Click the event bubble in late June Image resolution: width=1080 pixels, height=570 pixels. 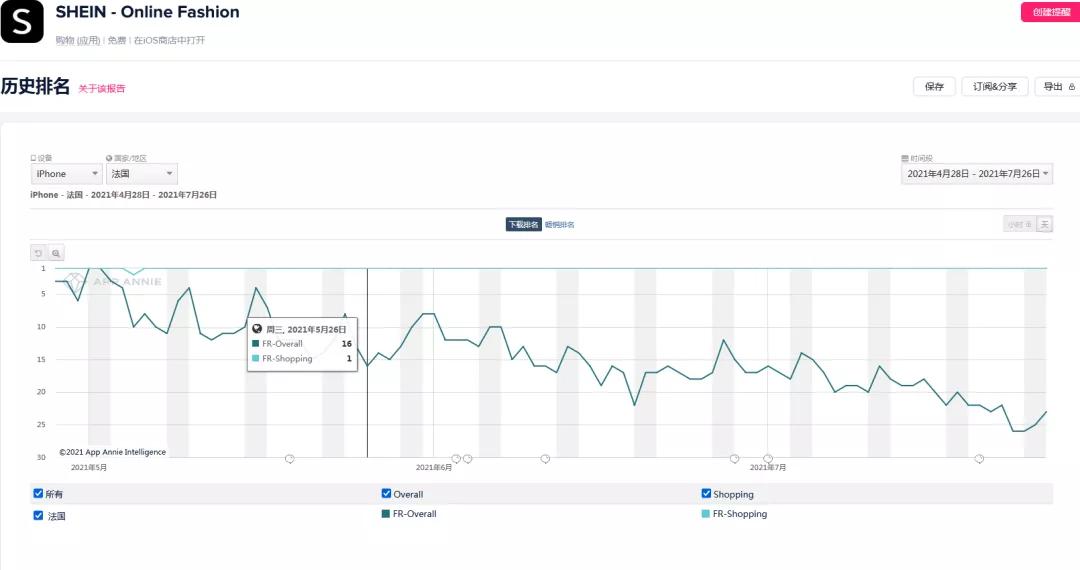[x=734, y=459]
